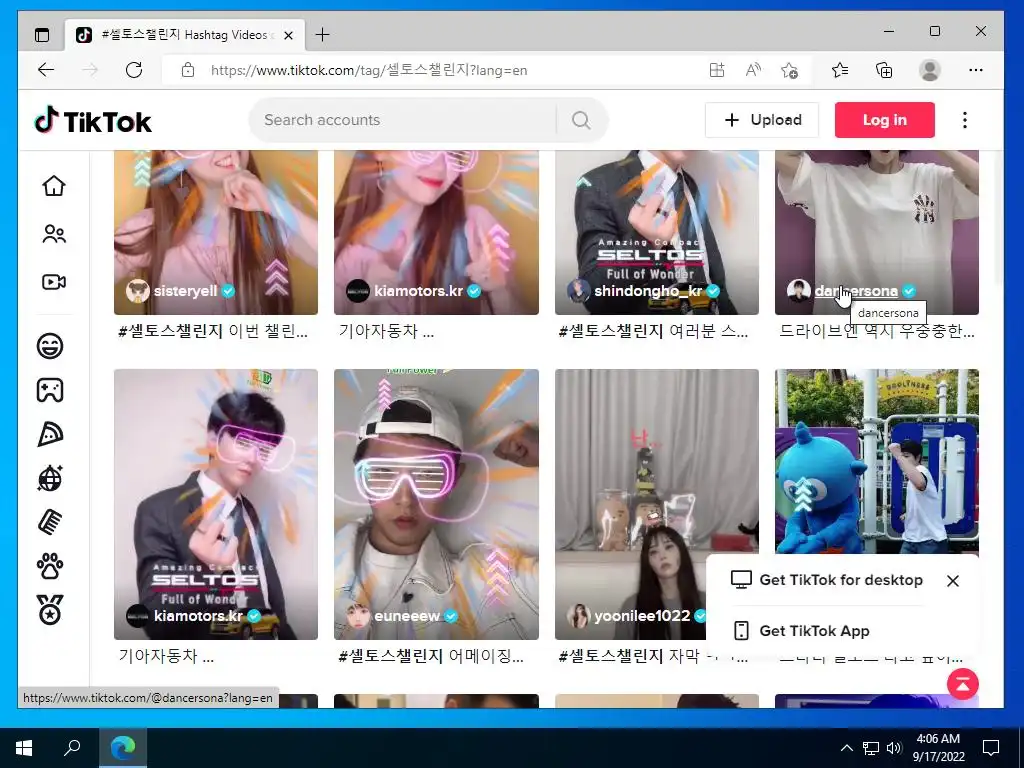This screenshot has height=768, width=1024.
Task: Reload the page with refresh icon
Action: pyautogui.click(x=134, y=70)
